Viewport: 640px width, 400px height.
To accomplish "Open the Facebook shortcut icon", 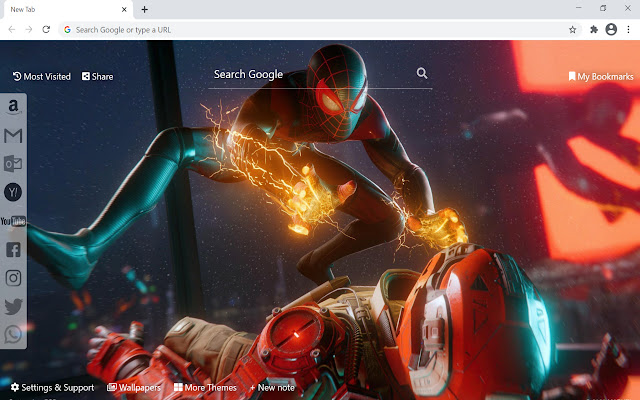I will [x=13, y=249].
